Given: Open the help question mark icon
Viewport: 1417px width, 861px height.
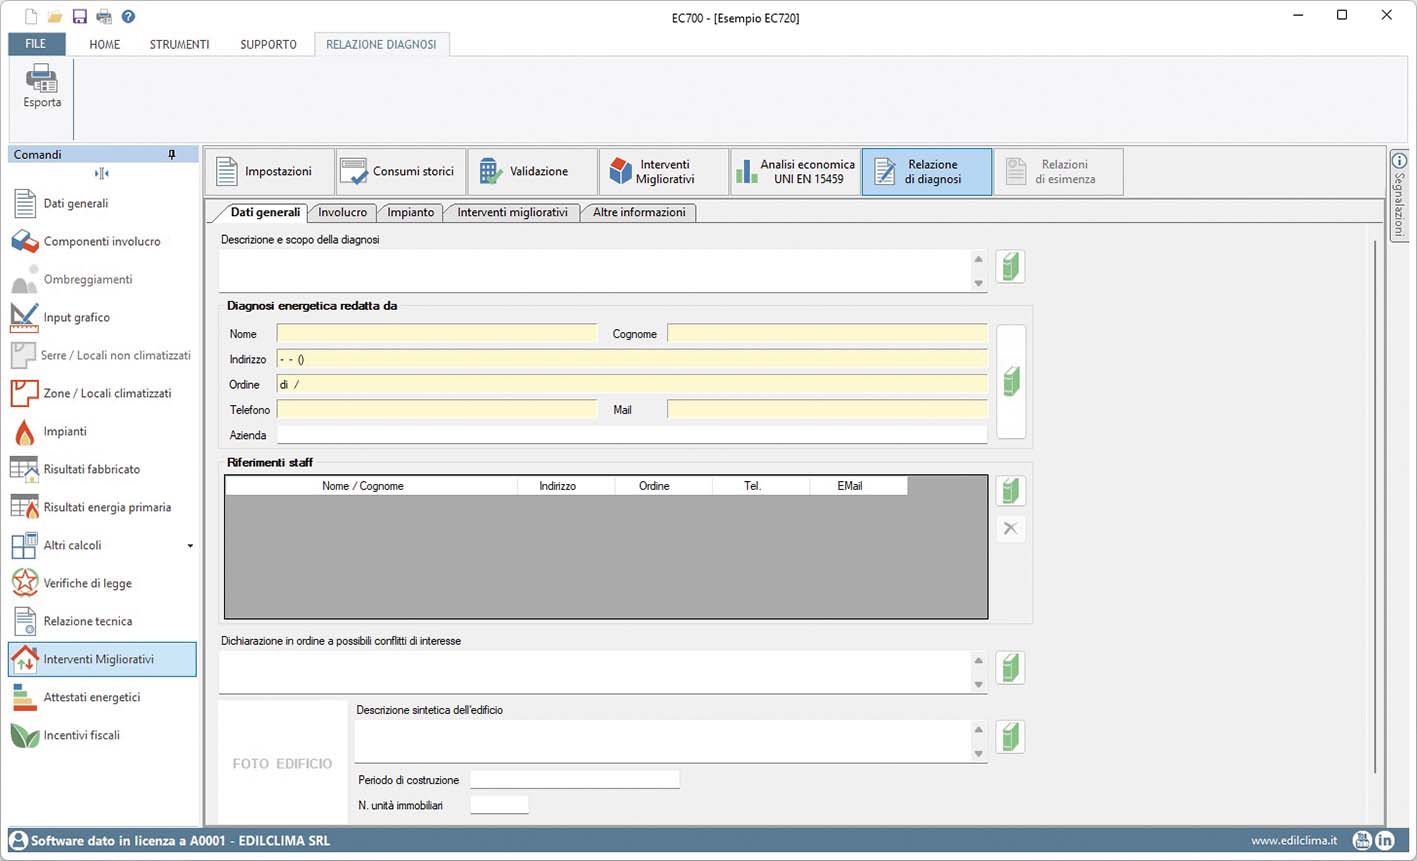Looking at the screenshot, I should (x=128, y=17).
